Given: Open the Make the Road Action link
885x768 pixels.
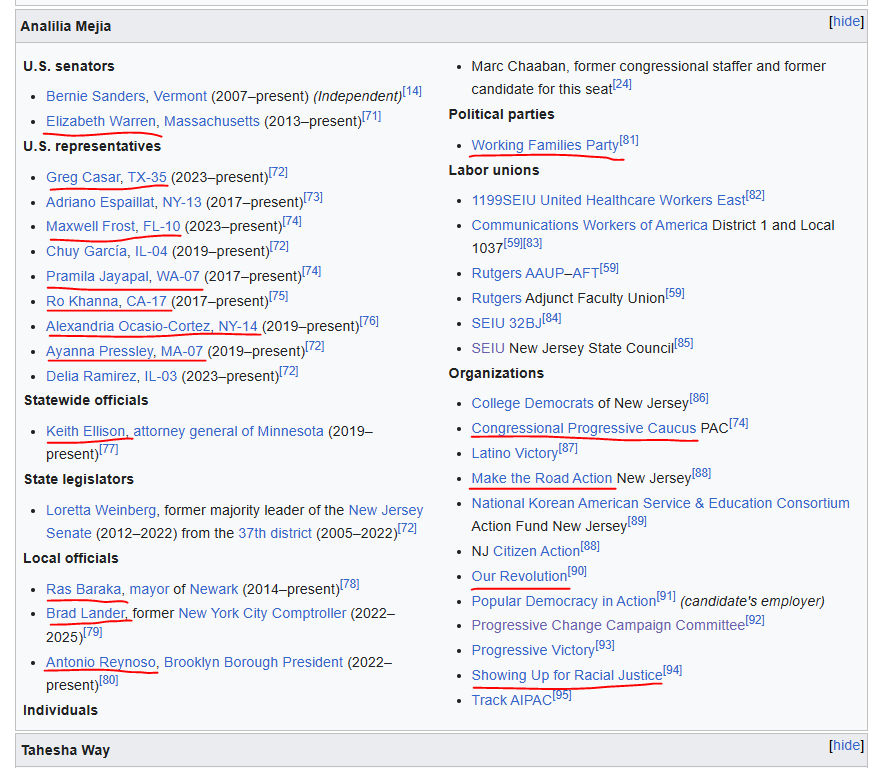Looking at the screenshot, I should [542, 479].
